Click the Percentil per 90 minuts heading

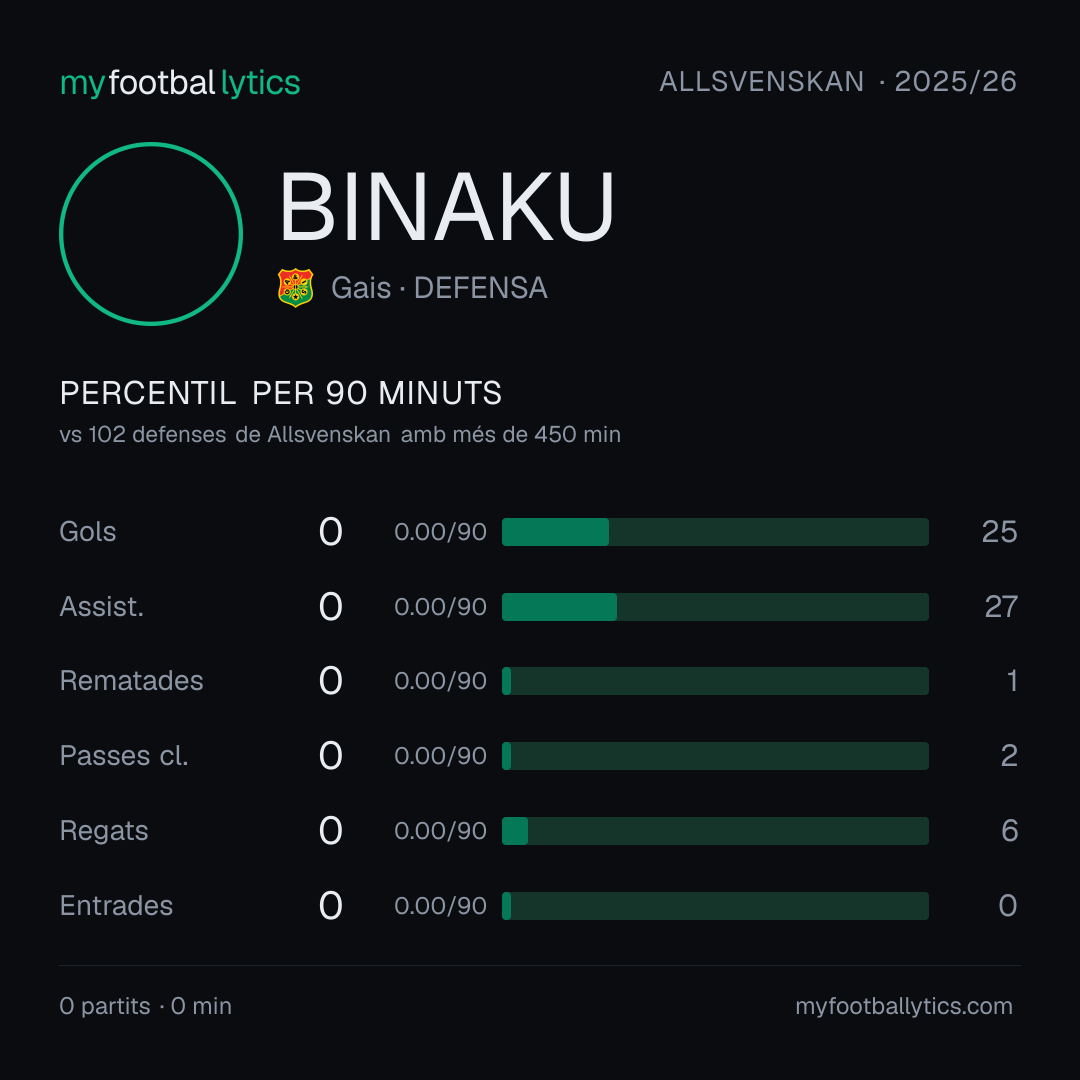(x=280, y=393)
